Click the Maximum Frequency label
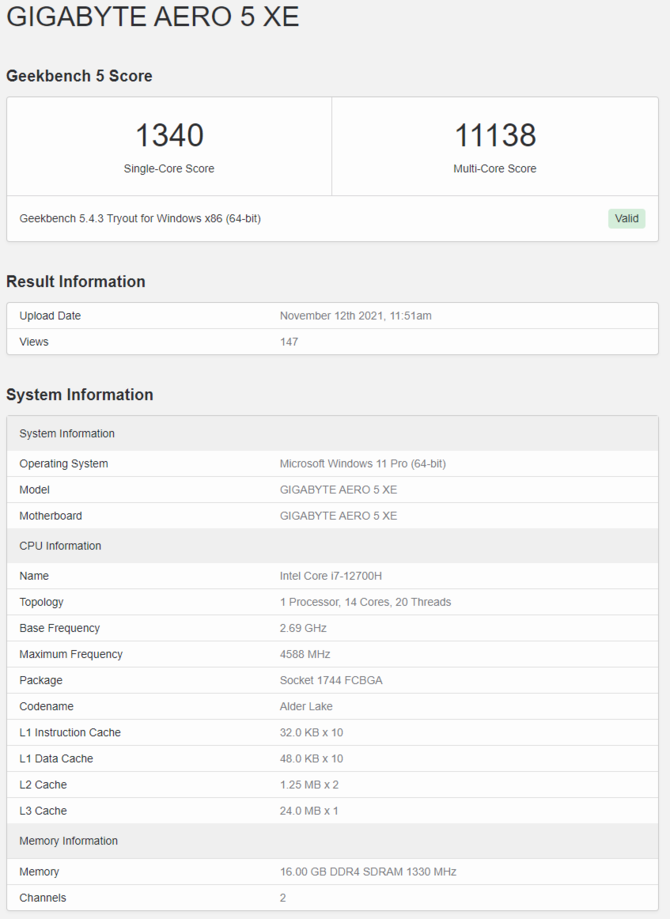 pyautogui.click(x=71, y=655)
